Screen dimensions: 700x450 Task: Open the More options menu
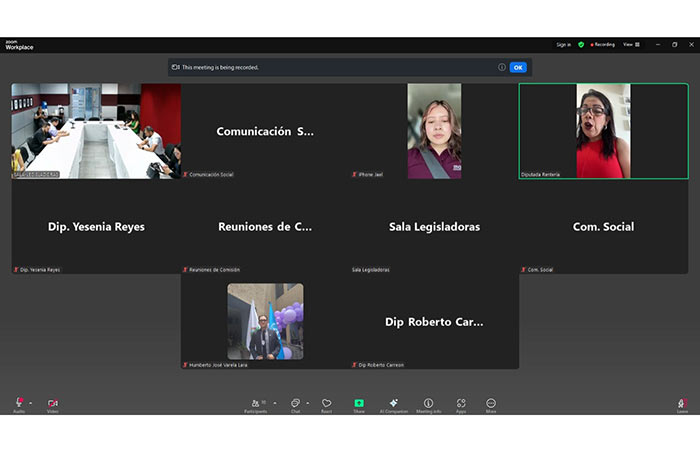coord(491,403)
